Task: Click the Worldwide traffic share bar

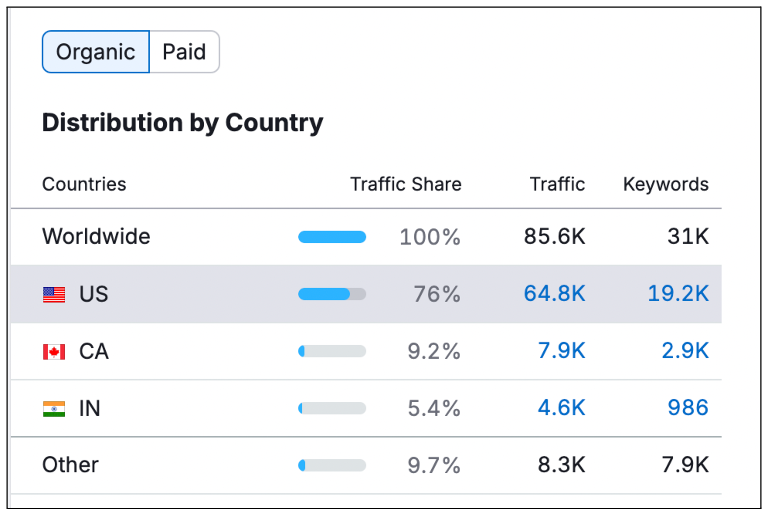Action: 332,237
